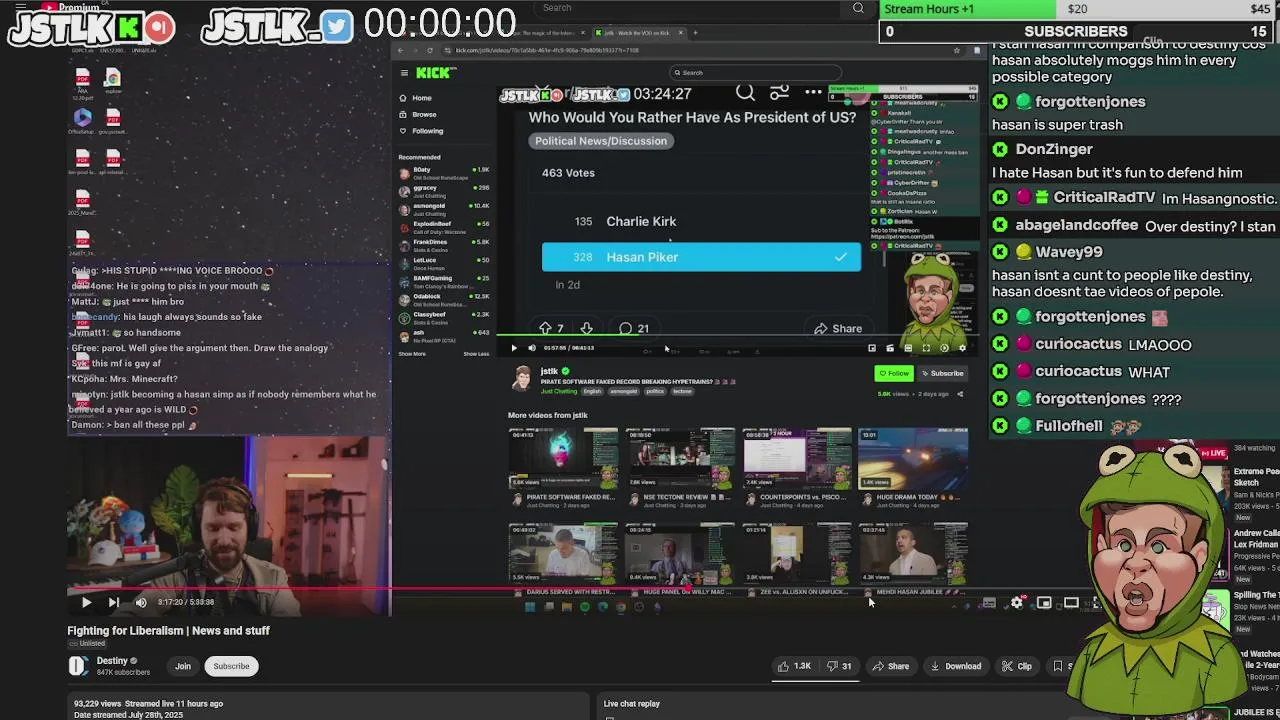Toggle YouTube theater mode
This screenshot has height=720, width=1280.
(1071, 603)
